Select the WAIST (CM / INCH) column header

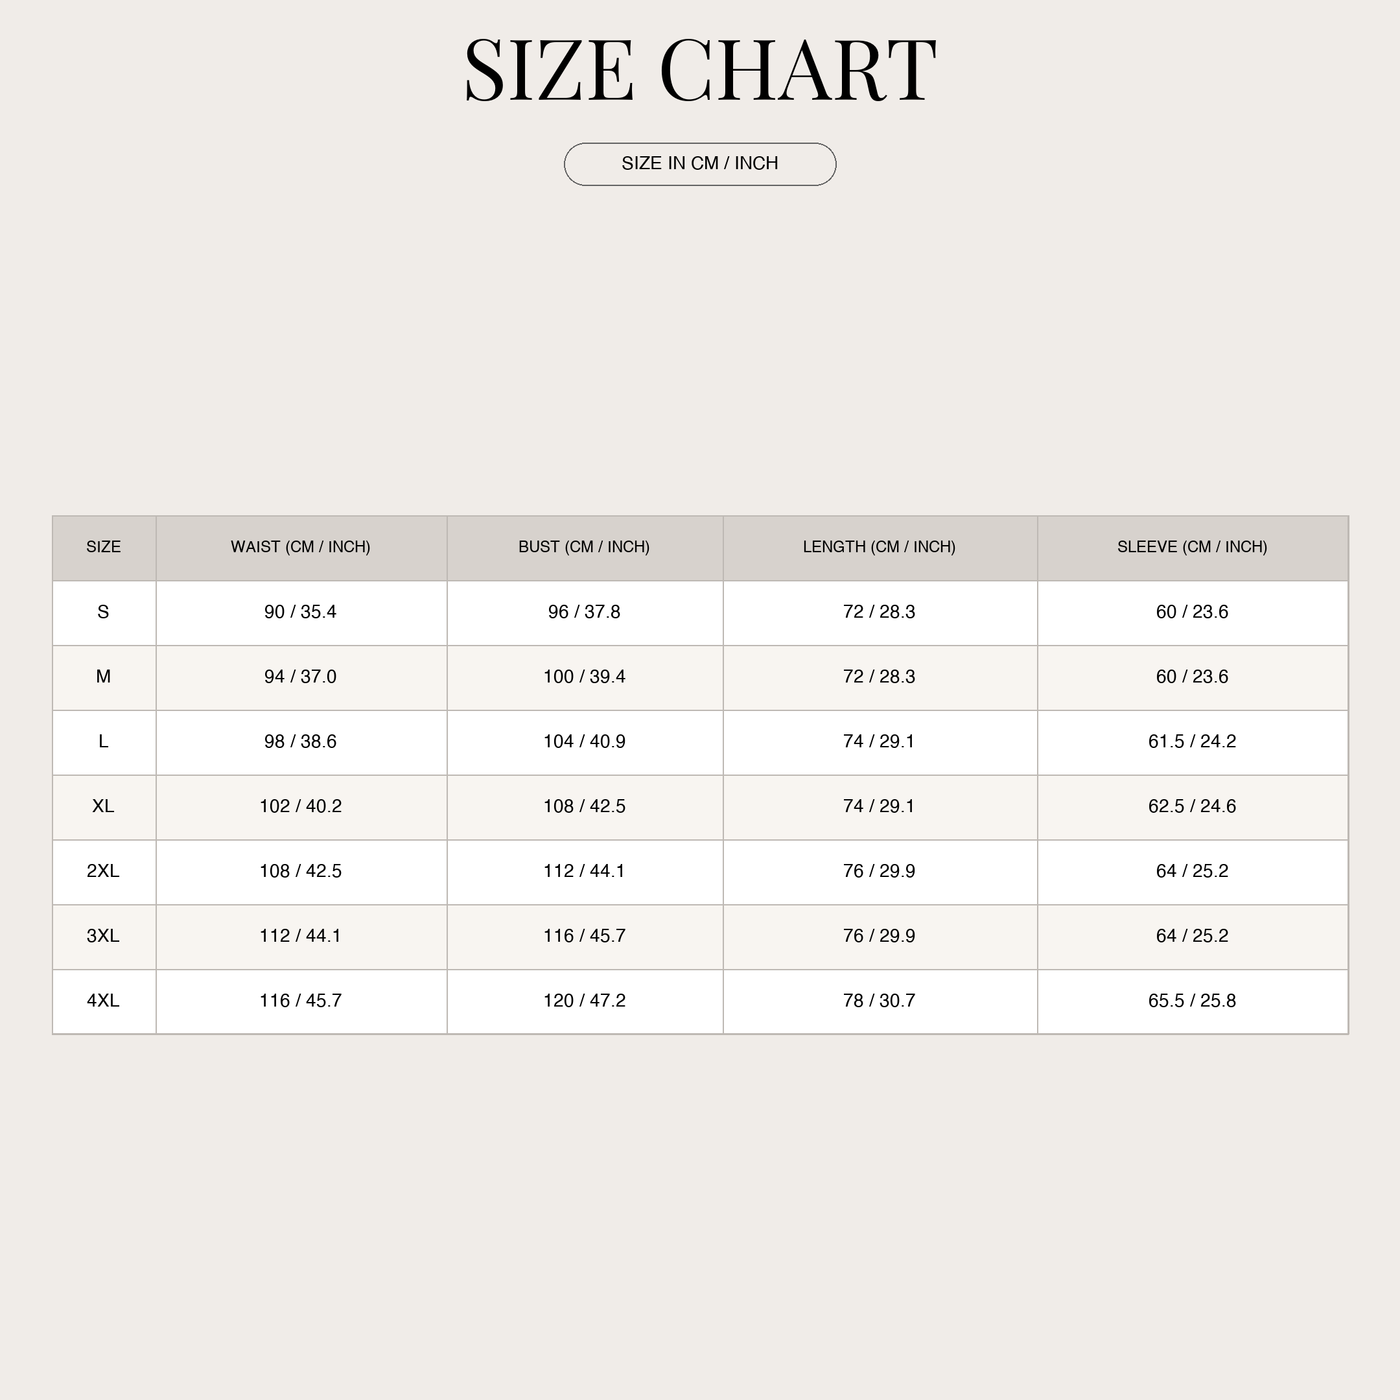pyautogui.click(x=301, y=547)
